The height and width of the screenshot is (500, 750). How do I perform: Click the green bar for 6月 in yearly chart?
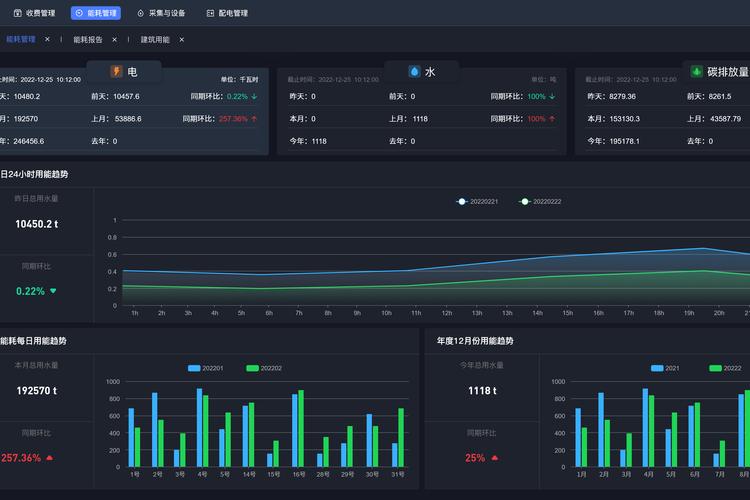[697, 434]
